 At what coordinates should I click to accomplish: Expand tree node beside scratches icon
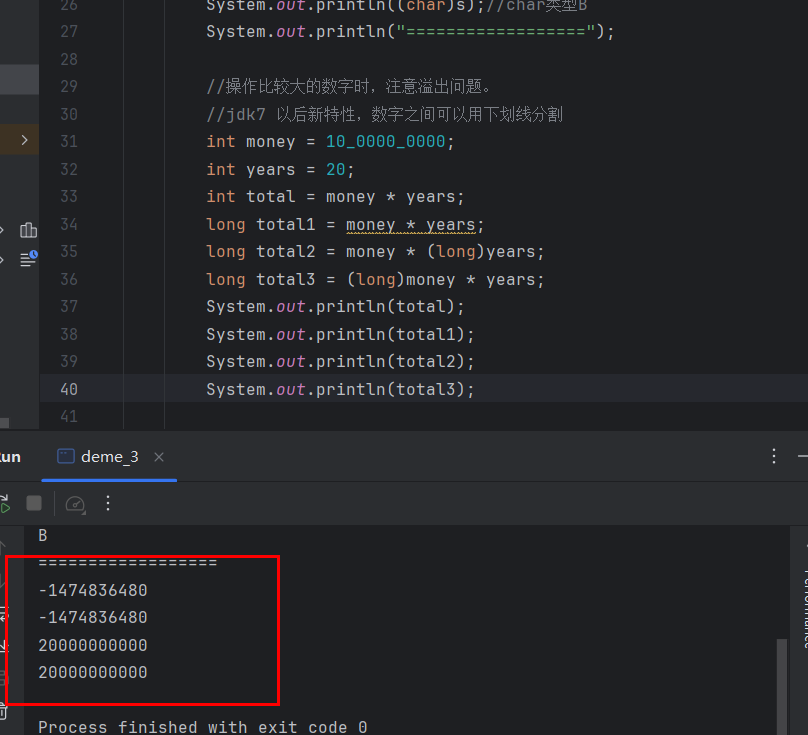click(x=3, y=259)
